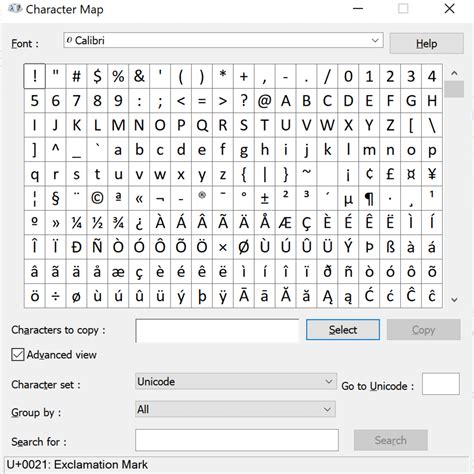Click the status bar Exclamation Mark text
This screenshot has height=474, width=474.
coord(101,464)
